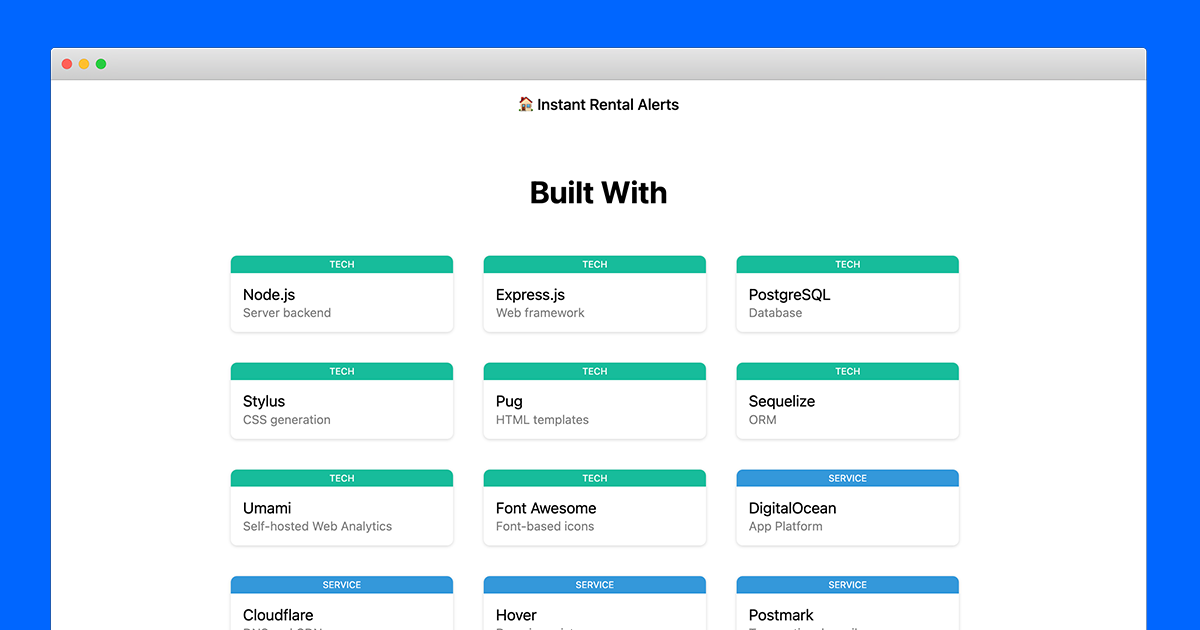Click the SERVICE label above DigitalOcean
The image size is (1200, 630).
click(848, 479)
